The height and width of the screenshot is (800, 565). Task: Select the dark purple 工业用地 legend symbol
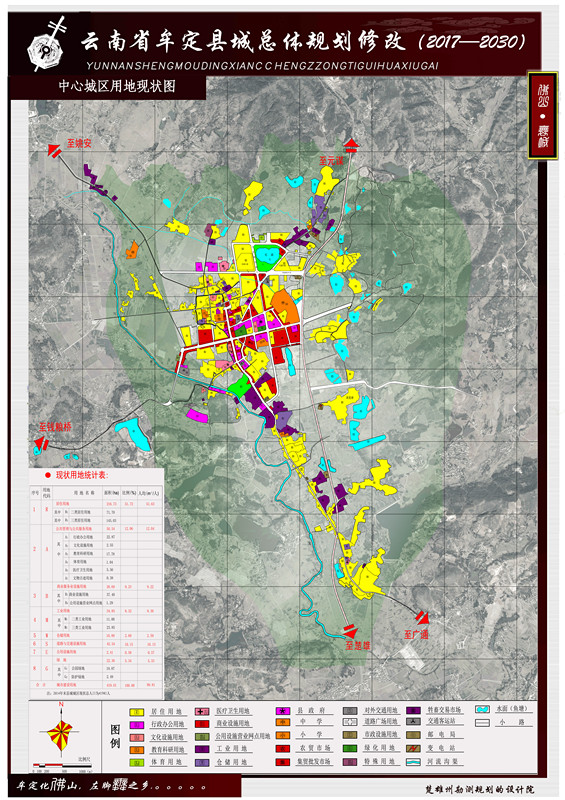[202, 749]
